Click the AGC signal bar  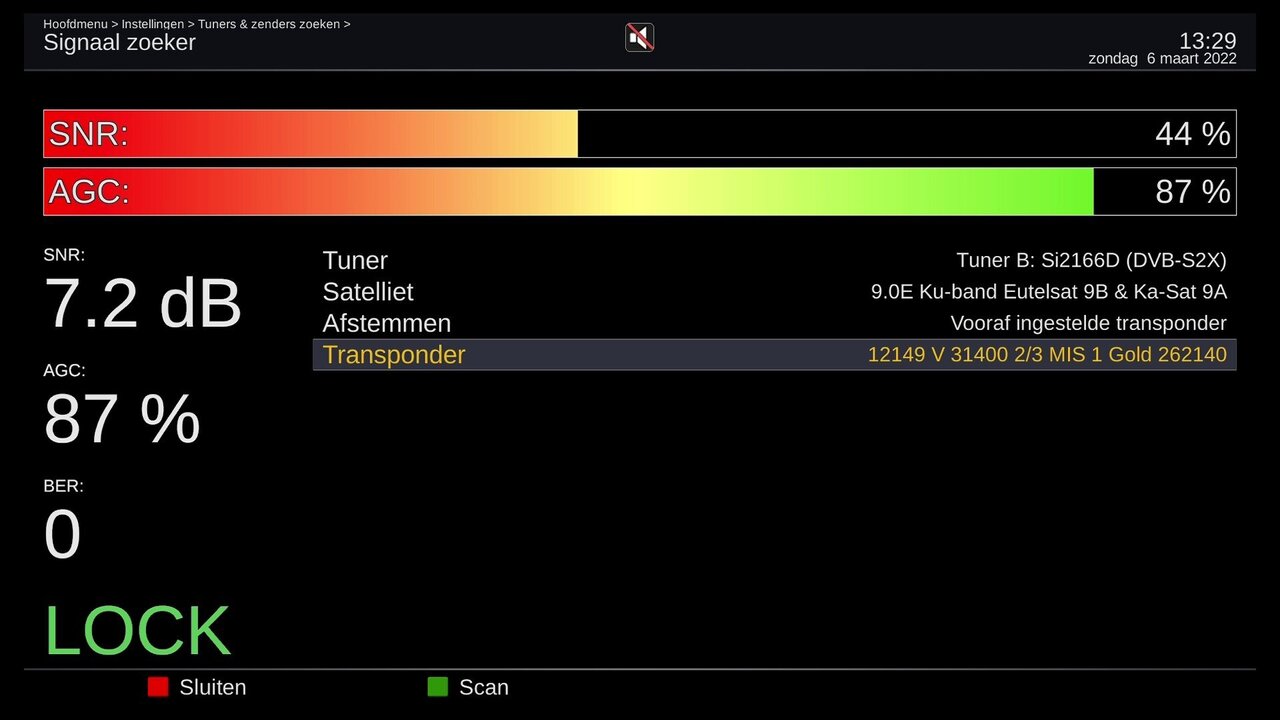point(639,192)
